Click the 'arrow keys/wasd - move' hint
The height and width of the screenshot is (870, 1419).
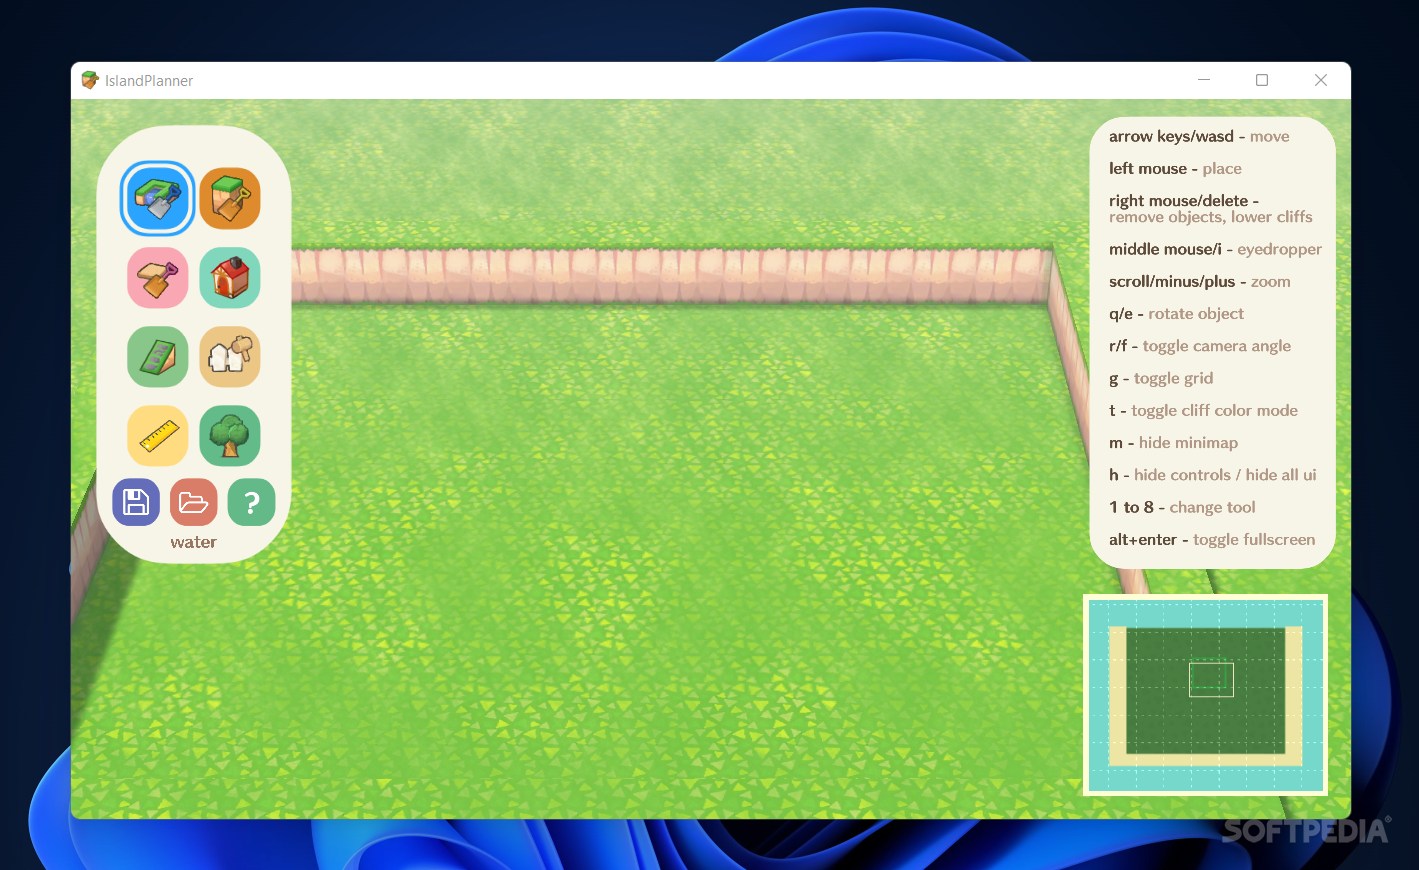click(x=1199, y=137)
